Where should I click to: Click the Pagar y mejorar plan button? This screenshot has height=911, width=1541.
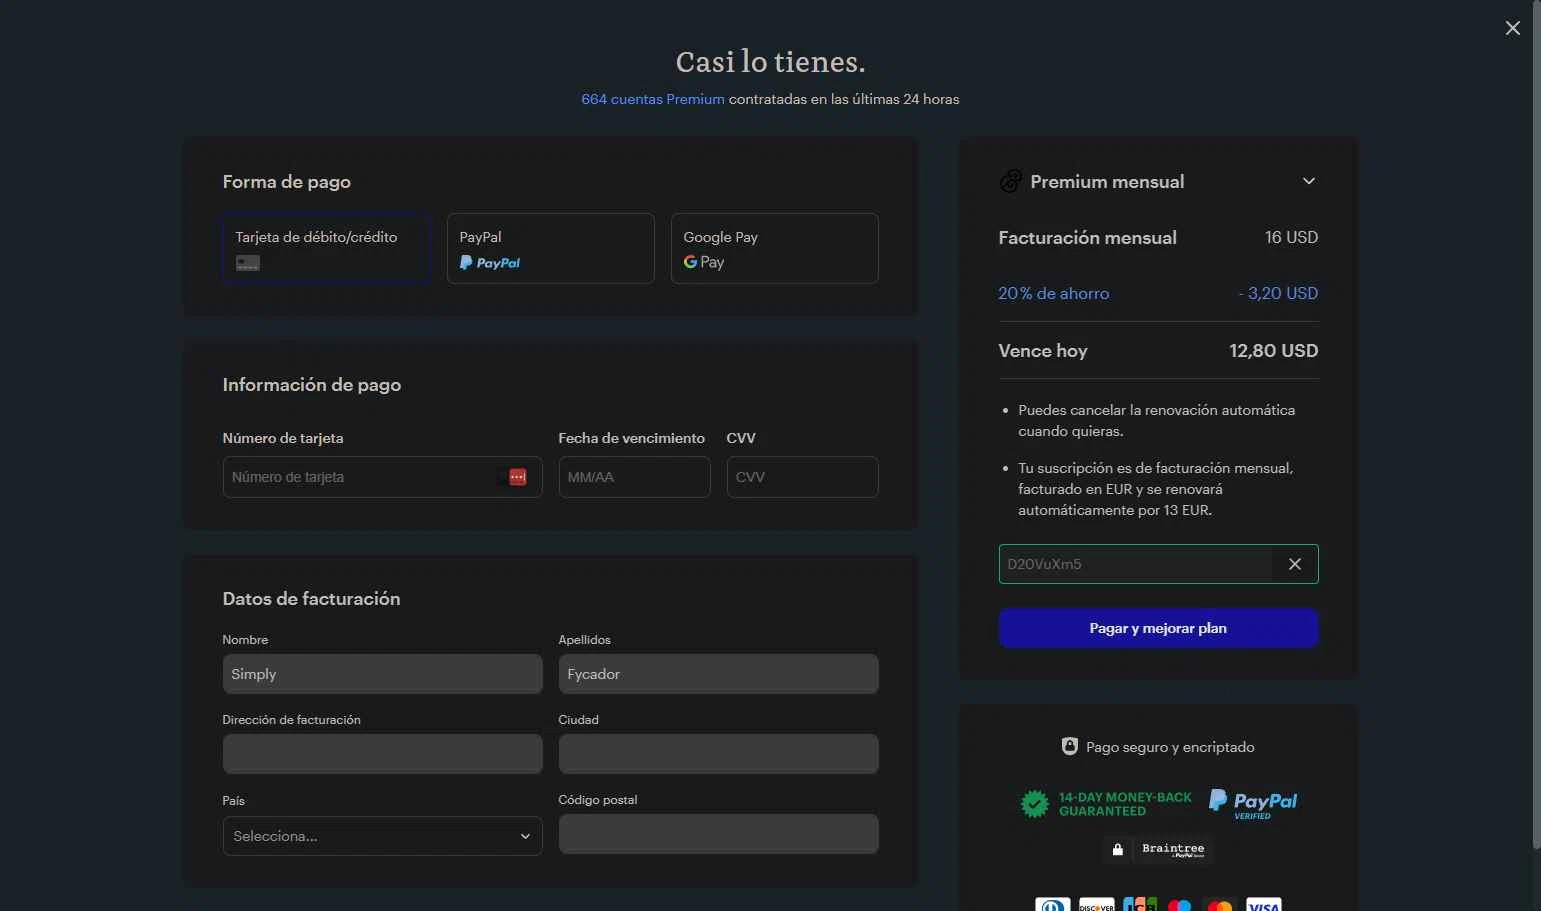point(1158,628)
